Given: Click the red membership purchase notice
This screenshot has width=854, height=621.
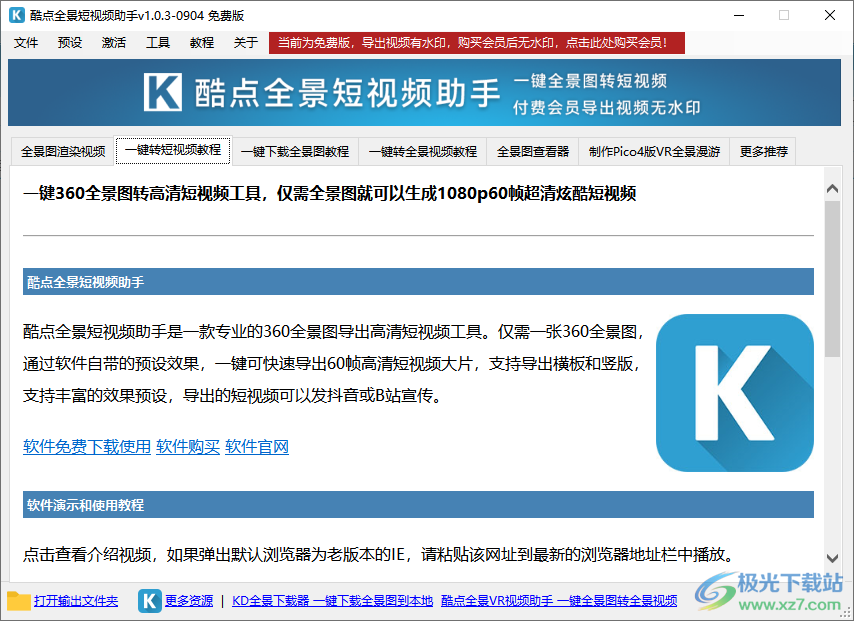Looking at the screenshot, I should [x=477, y=42].
